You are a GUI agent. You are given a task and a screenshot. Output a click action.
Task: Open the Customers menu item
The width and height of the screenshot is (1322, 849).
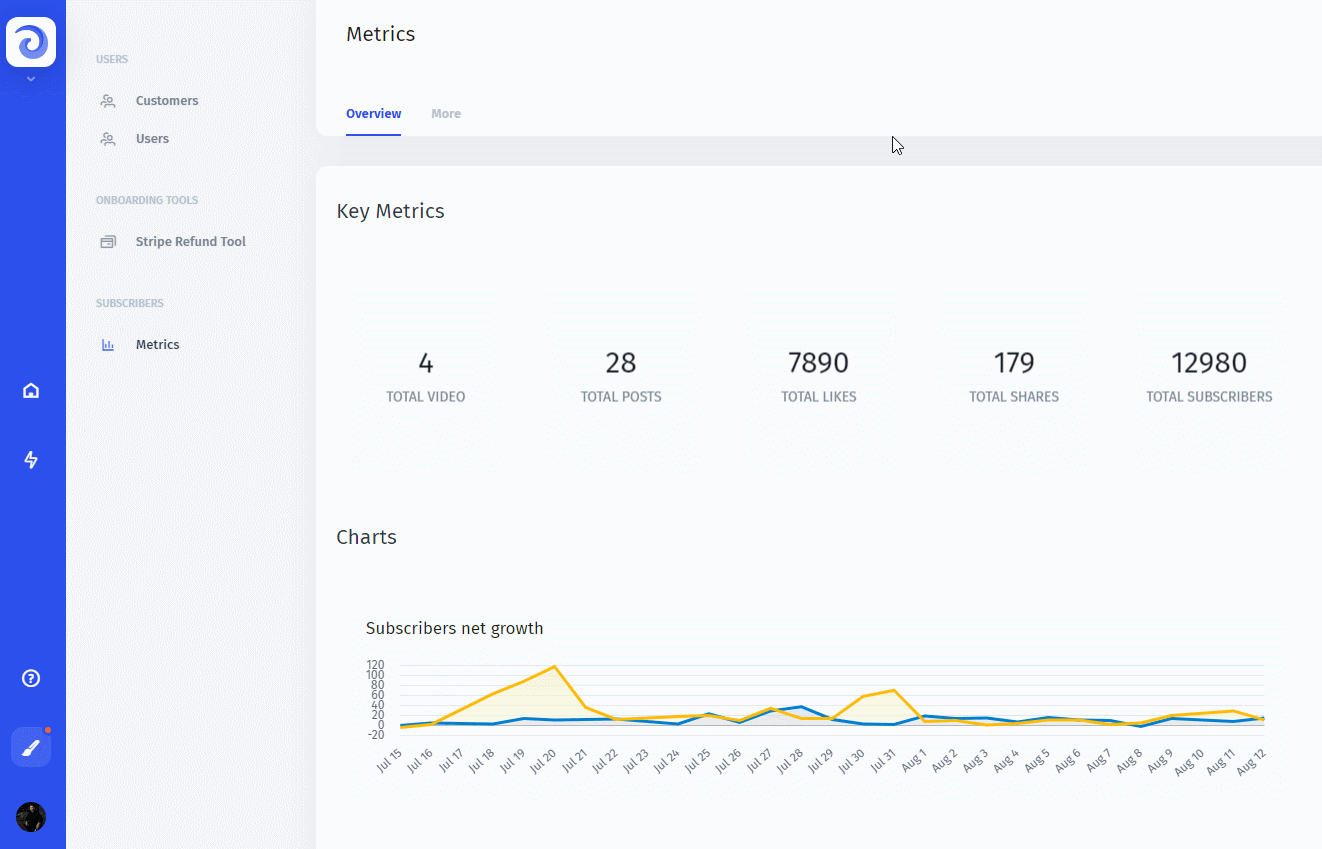point(167,101)
